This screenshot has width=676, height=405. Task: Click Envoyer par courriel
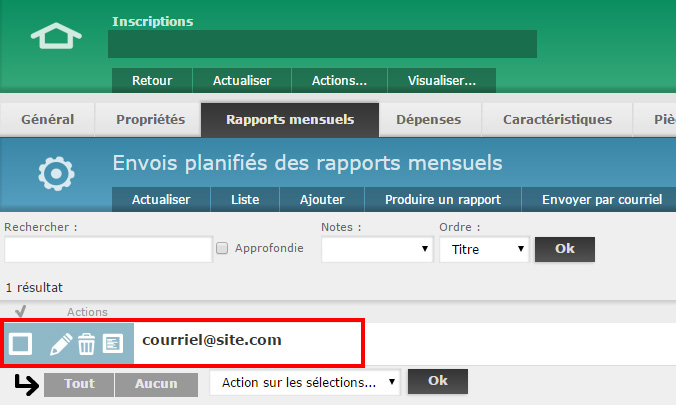601,200
